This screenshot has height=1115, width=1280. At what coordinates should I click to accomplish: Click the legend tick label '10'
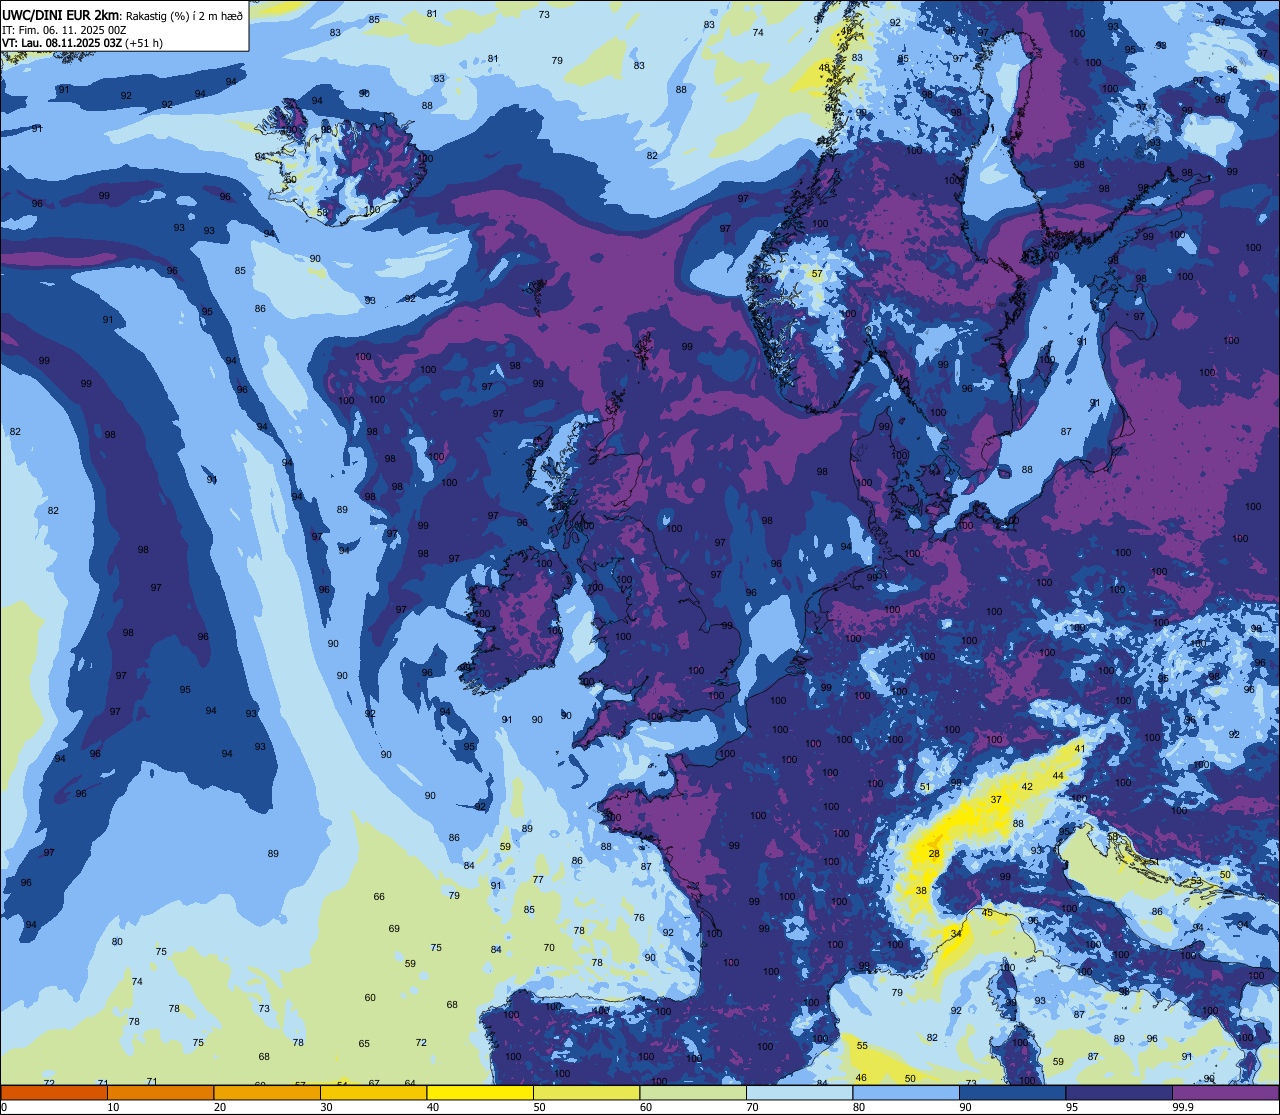tap(113, 1107)
